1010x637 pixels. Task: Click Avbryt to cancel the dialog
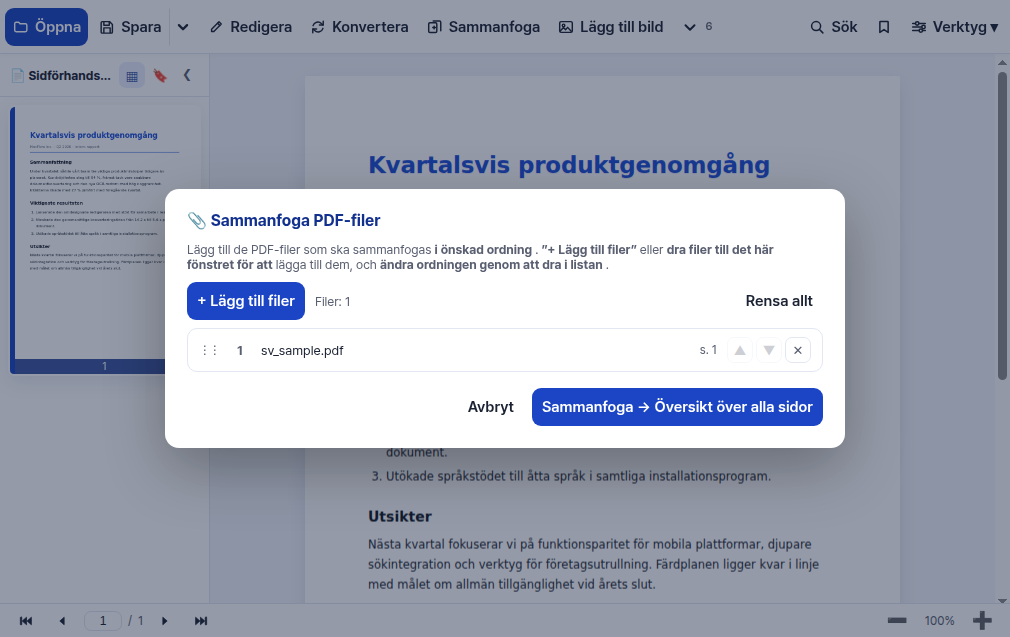(x=491, y=407)
